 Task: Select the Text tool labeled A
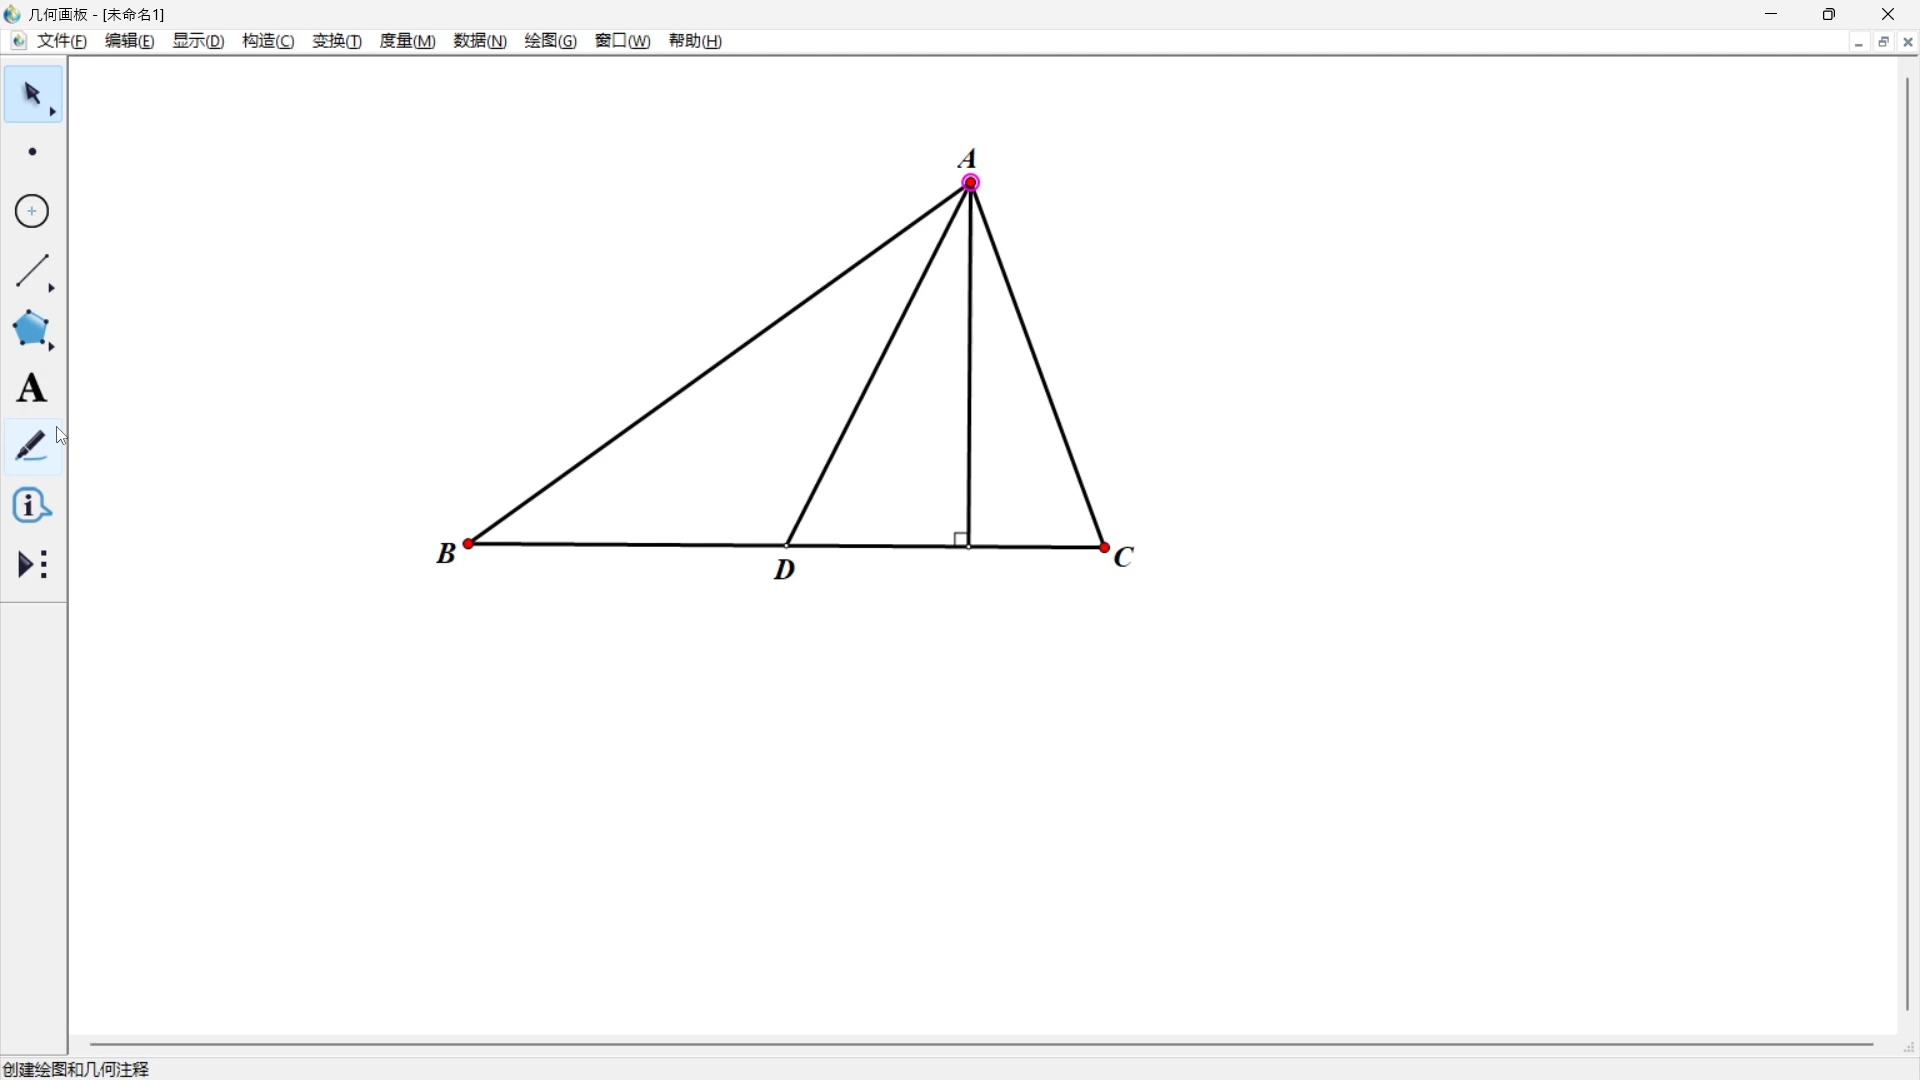pyautogui.click(x=32, y=388)
